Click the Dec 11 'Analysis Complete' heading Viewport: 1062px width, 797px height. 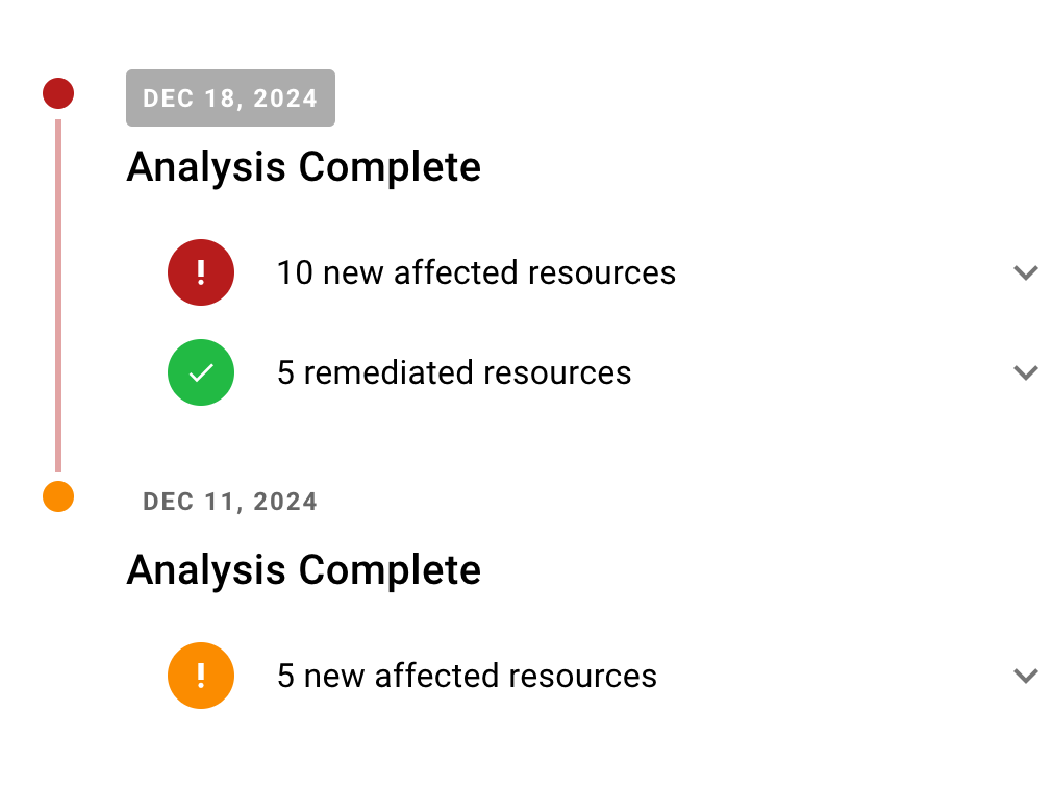coord(303,570)
